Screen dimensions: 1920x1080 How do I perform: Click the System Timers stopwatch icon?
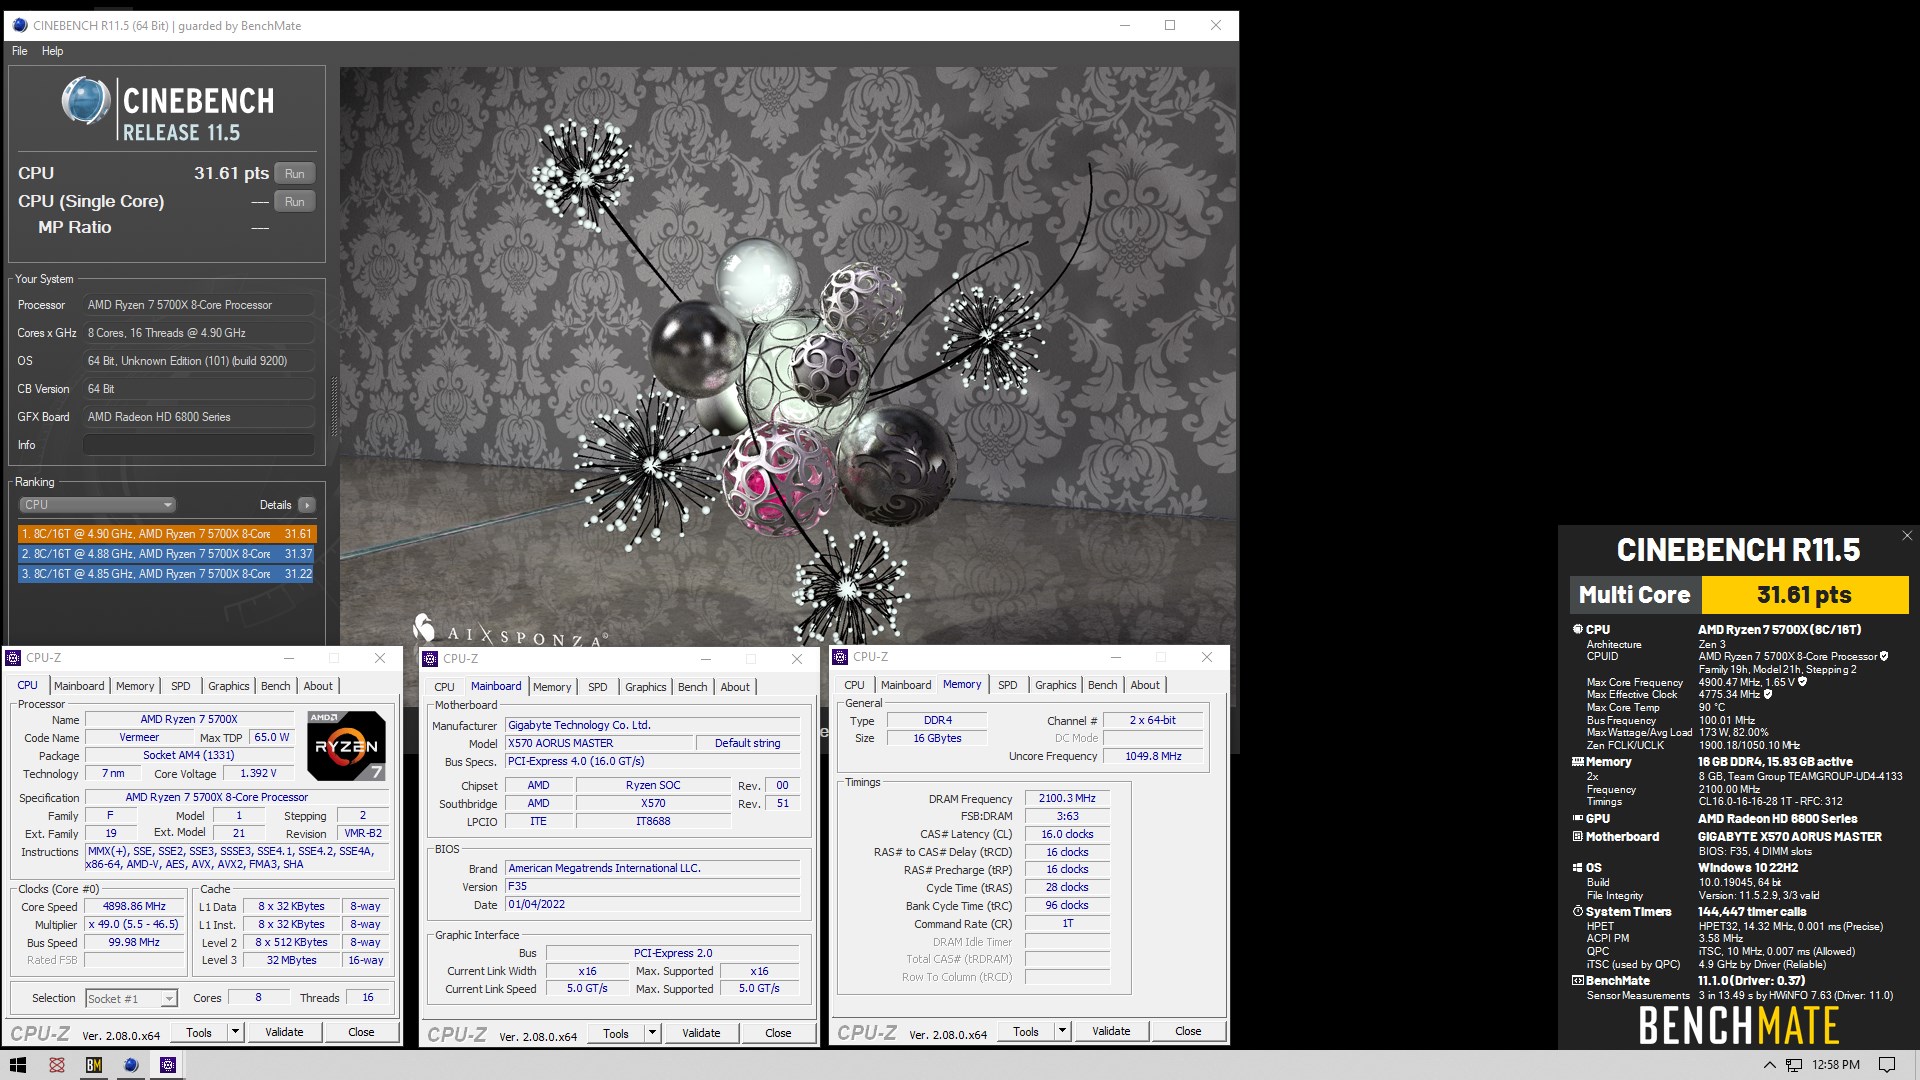[x=1578, y=911]
